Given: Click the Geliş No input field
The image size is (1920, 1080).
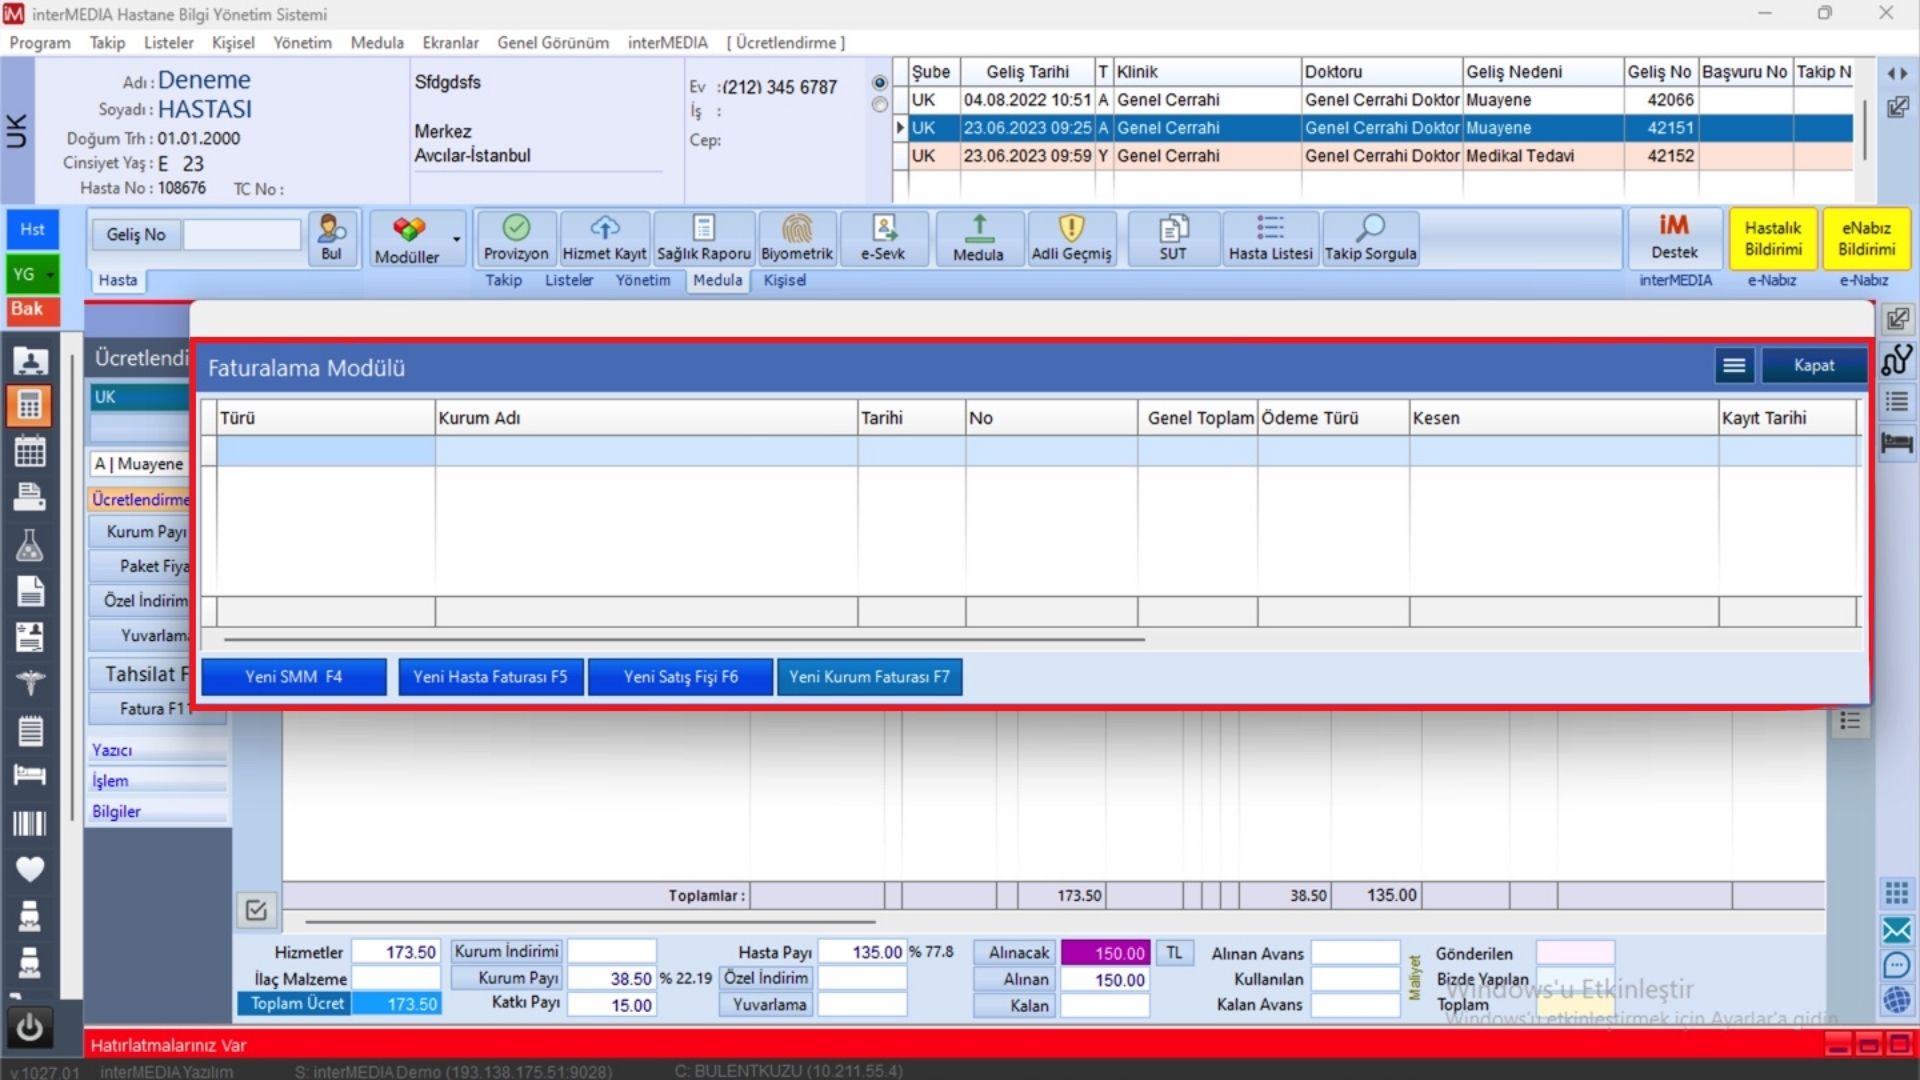Looking at the screenshot, I should pyautogui.click(x=242, y=235).
